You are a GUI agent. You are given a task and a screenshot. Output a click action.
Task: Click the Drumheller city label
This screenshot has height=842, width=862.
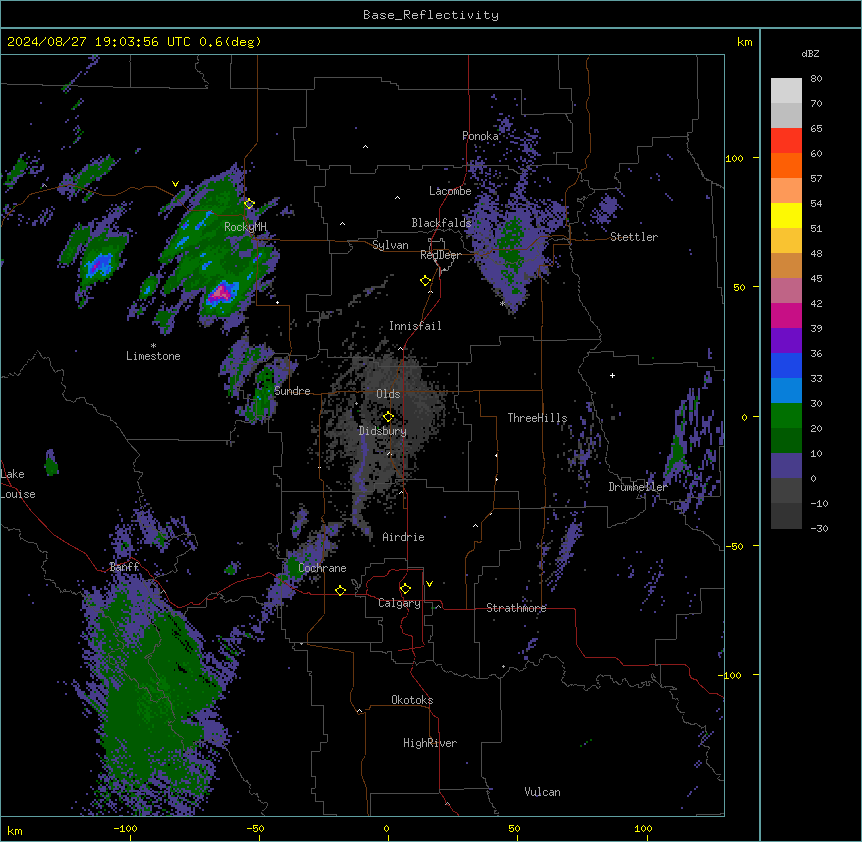coord(638,487)
